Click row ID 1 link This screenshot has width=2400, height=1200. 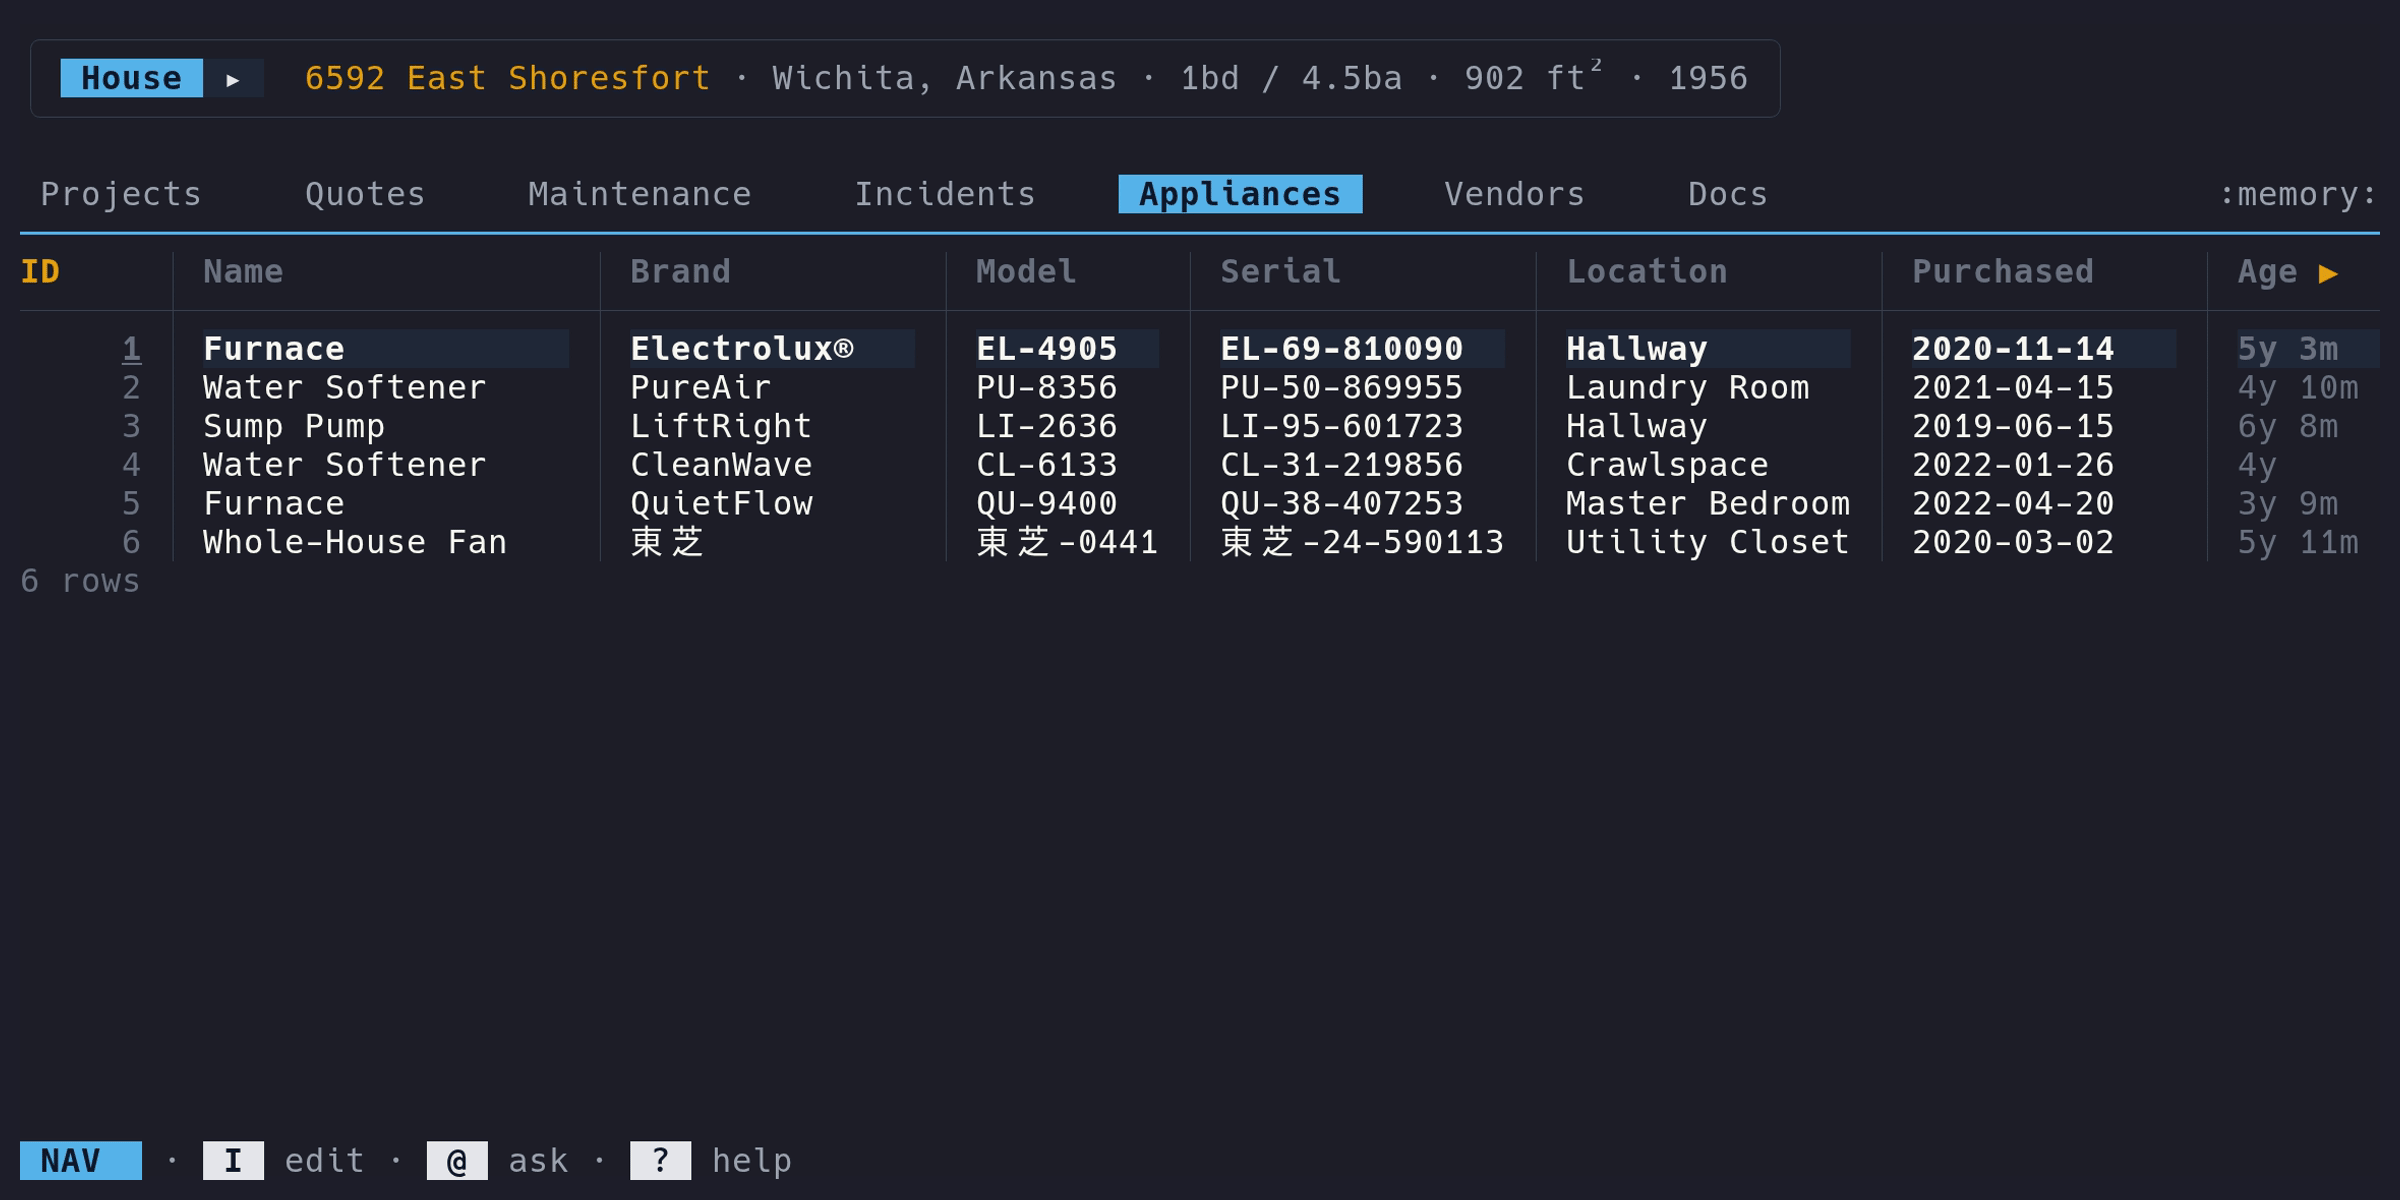coord(131,349)
